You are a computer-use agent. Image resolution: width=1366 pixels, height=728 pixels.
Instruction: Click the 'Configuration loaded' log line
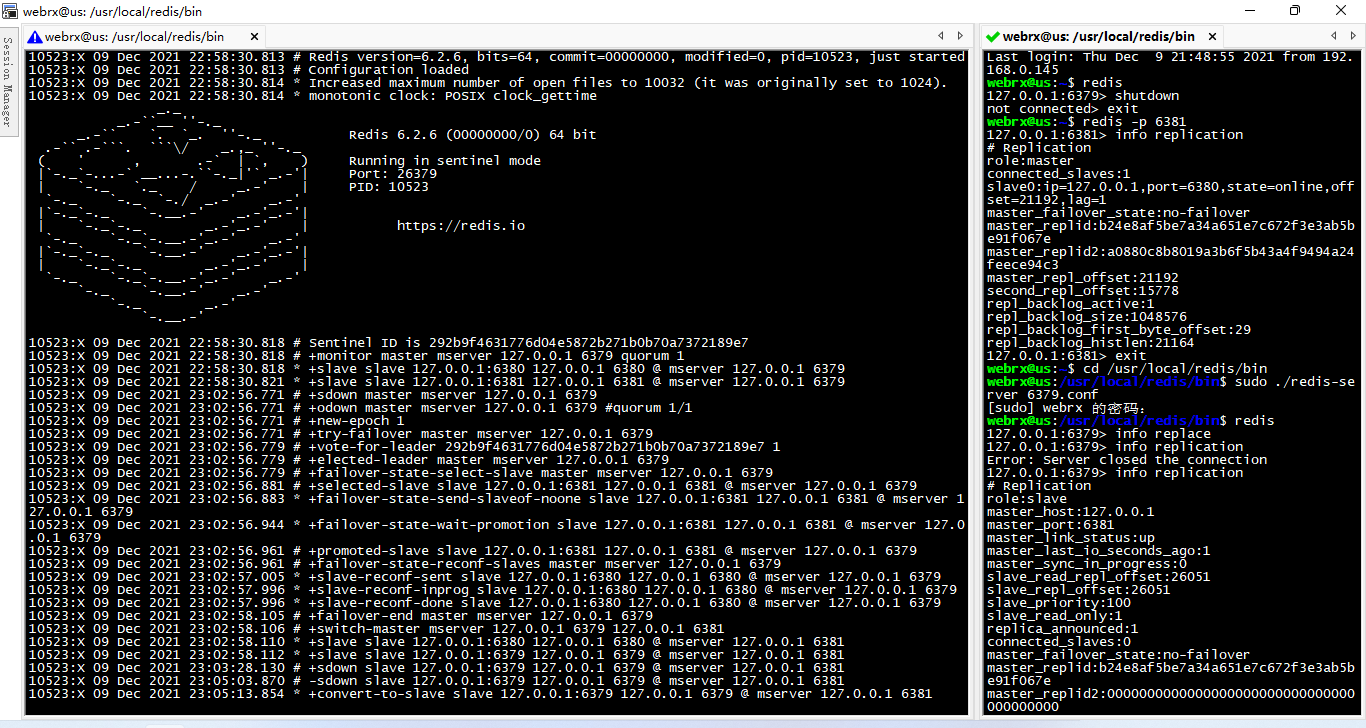click(x=249, y=70)
